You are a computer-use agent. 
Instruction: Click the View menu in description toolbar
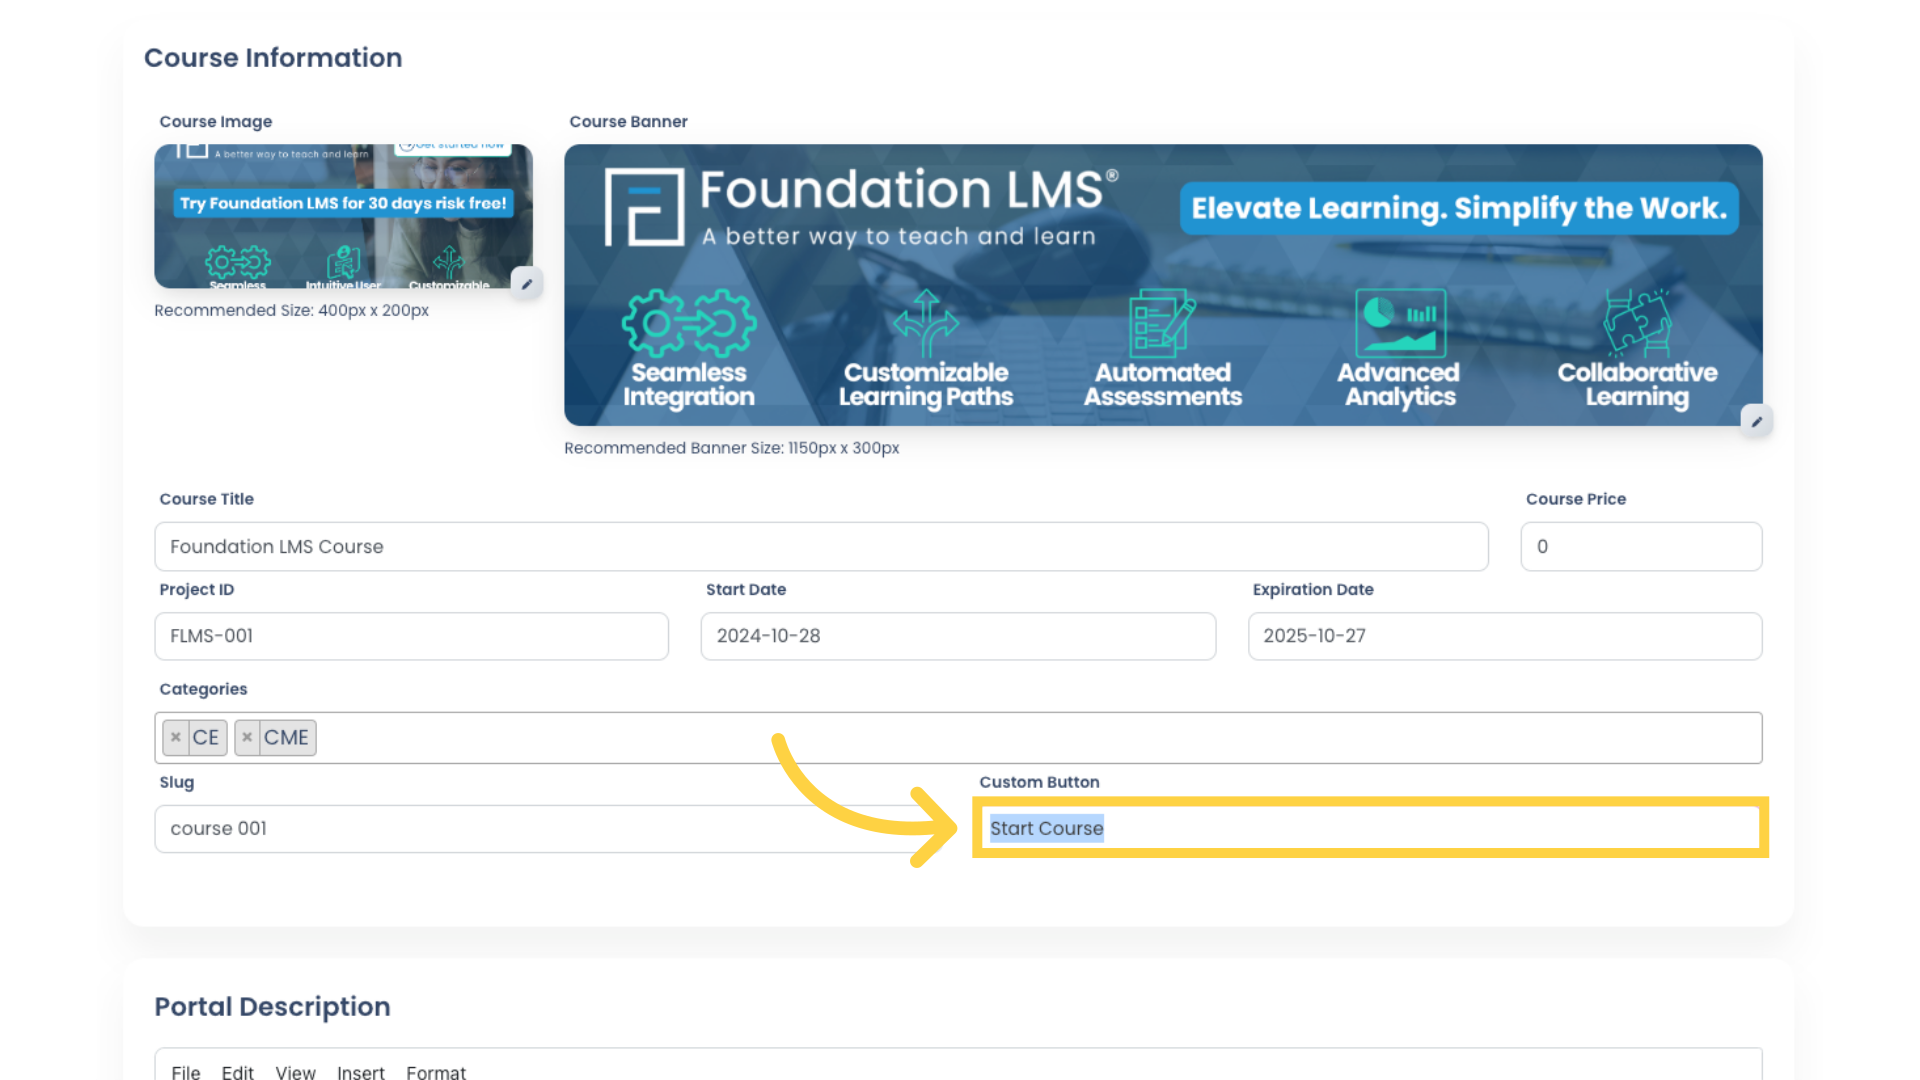pyautogui.click(x=293, y=1071)
